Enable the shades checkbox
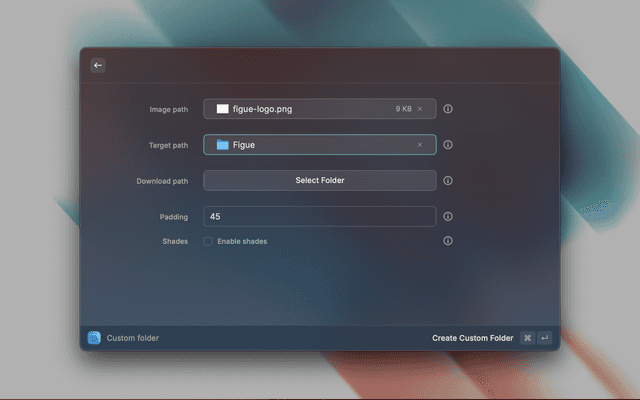This screenshot has height=400, width=640. pyautogui.click(x=208, y=241)
